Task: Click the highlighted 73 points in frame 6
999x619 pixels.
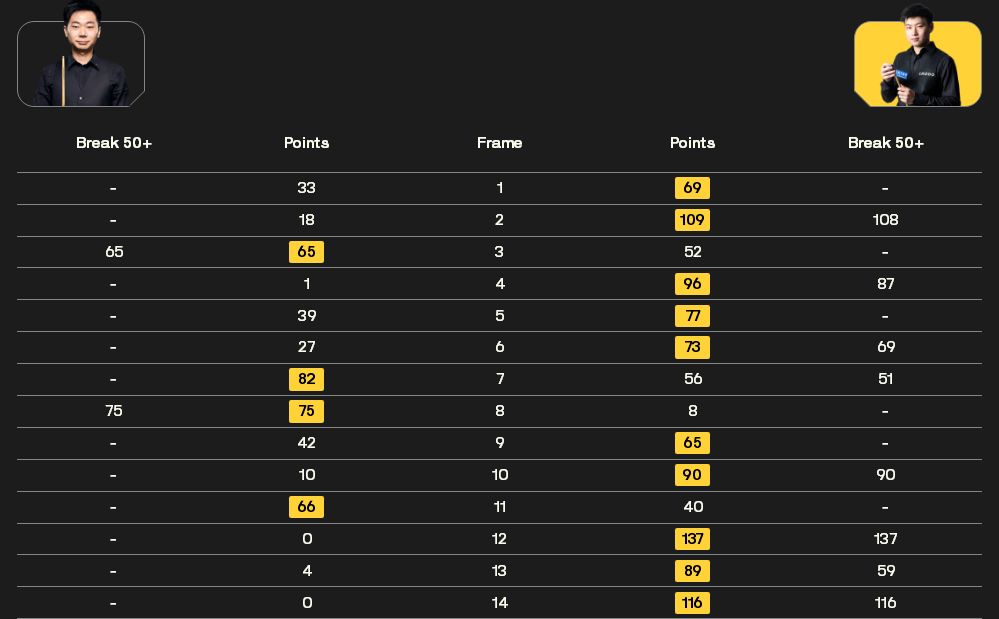Action: [692, 347]
